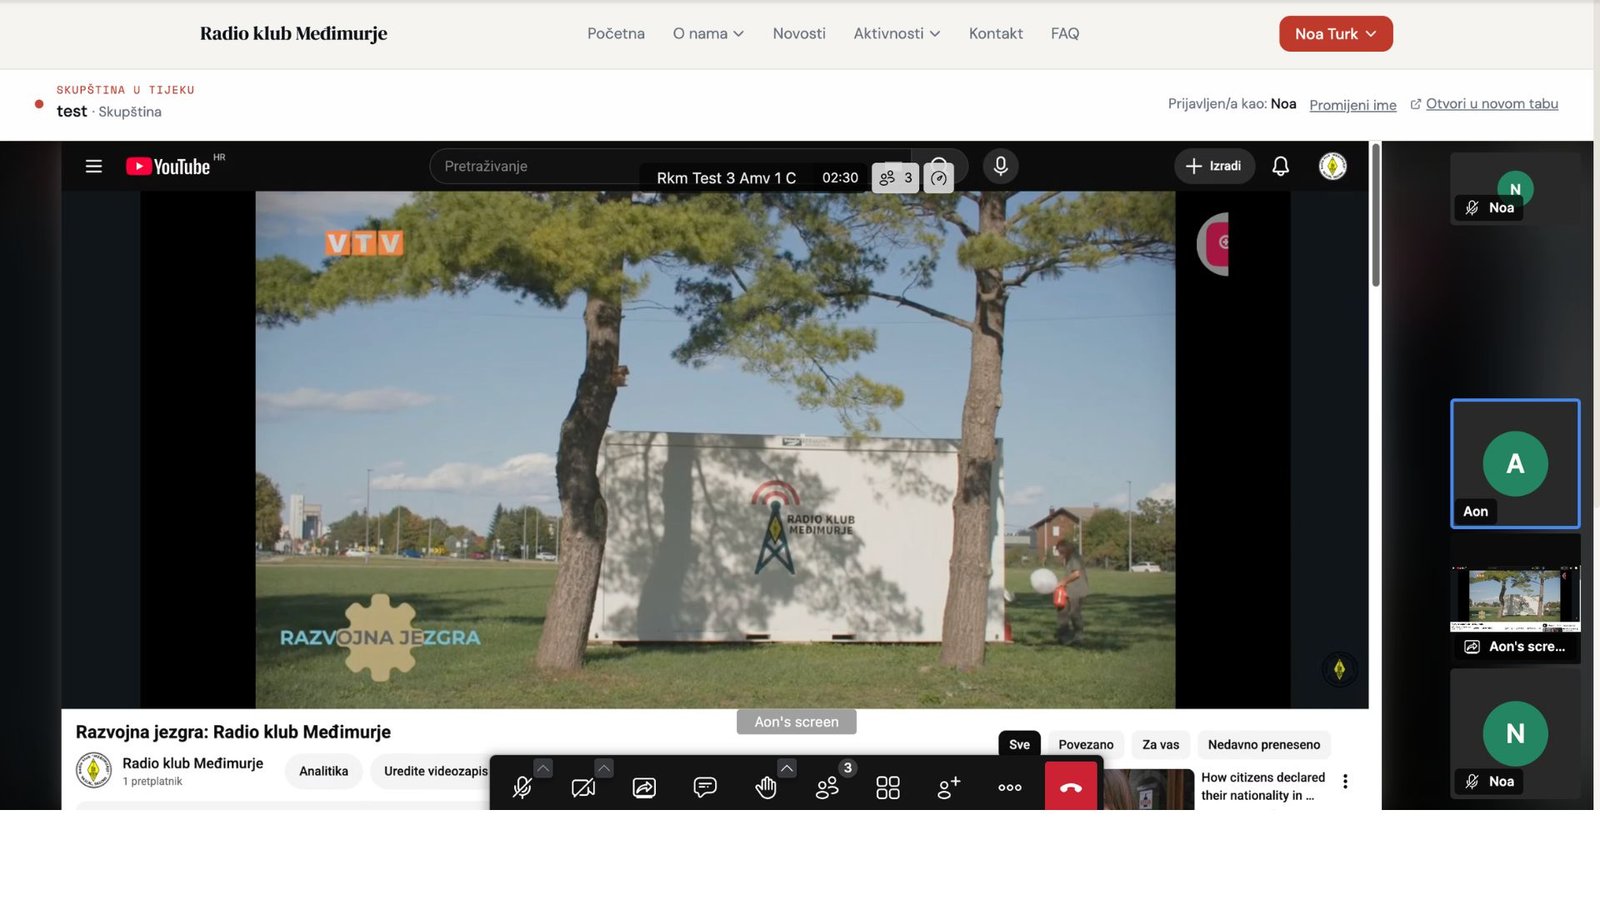This screenshot has height=900, width=1600.
Task: Click the Analitika button under the video
Action: (x=324, y=771)
